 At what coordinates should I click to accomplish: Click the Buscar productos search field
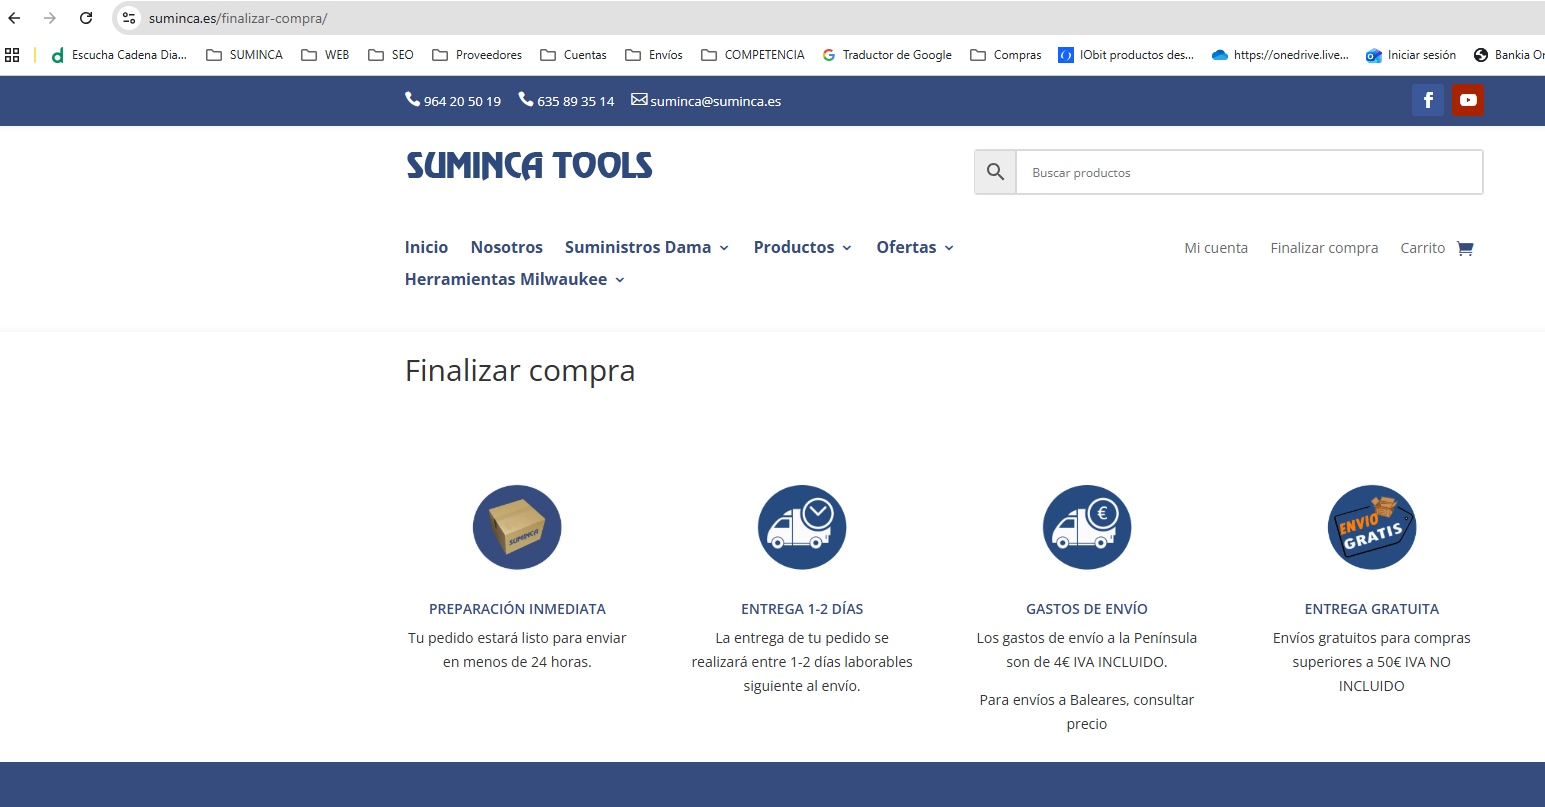[1248, 172]
